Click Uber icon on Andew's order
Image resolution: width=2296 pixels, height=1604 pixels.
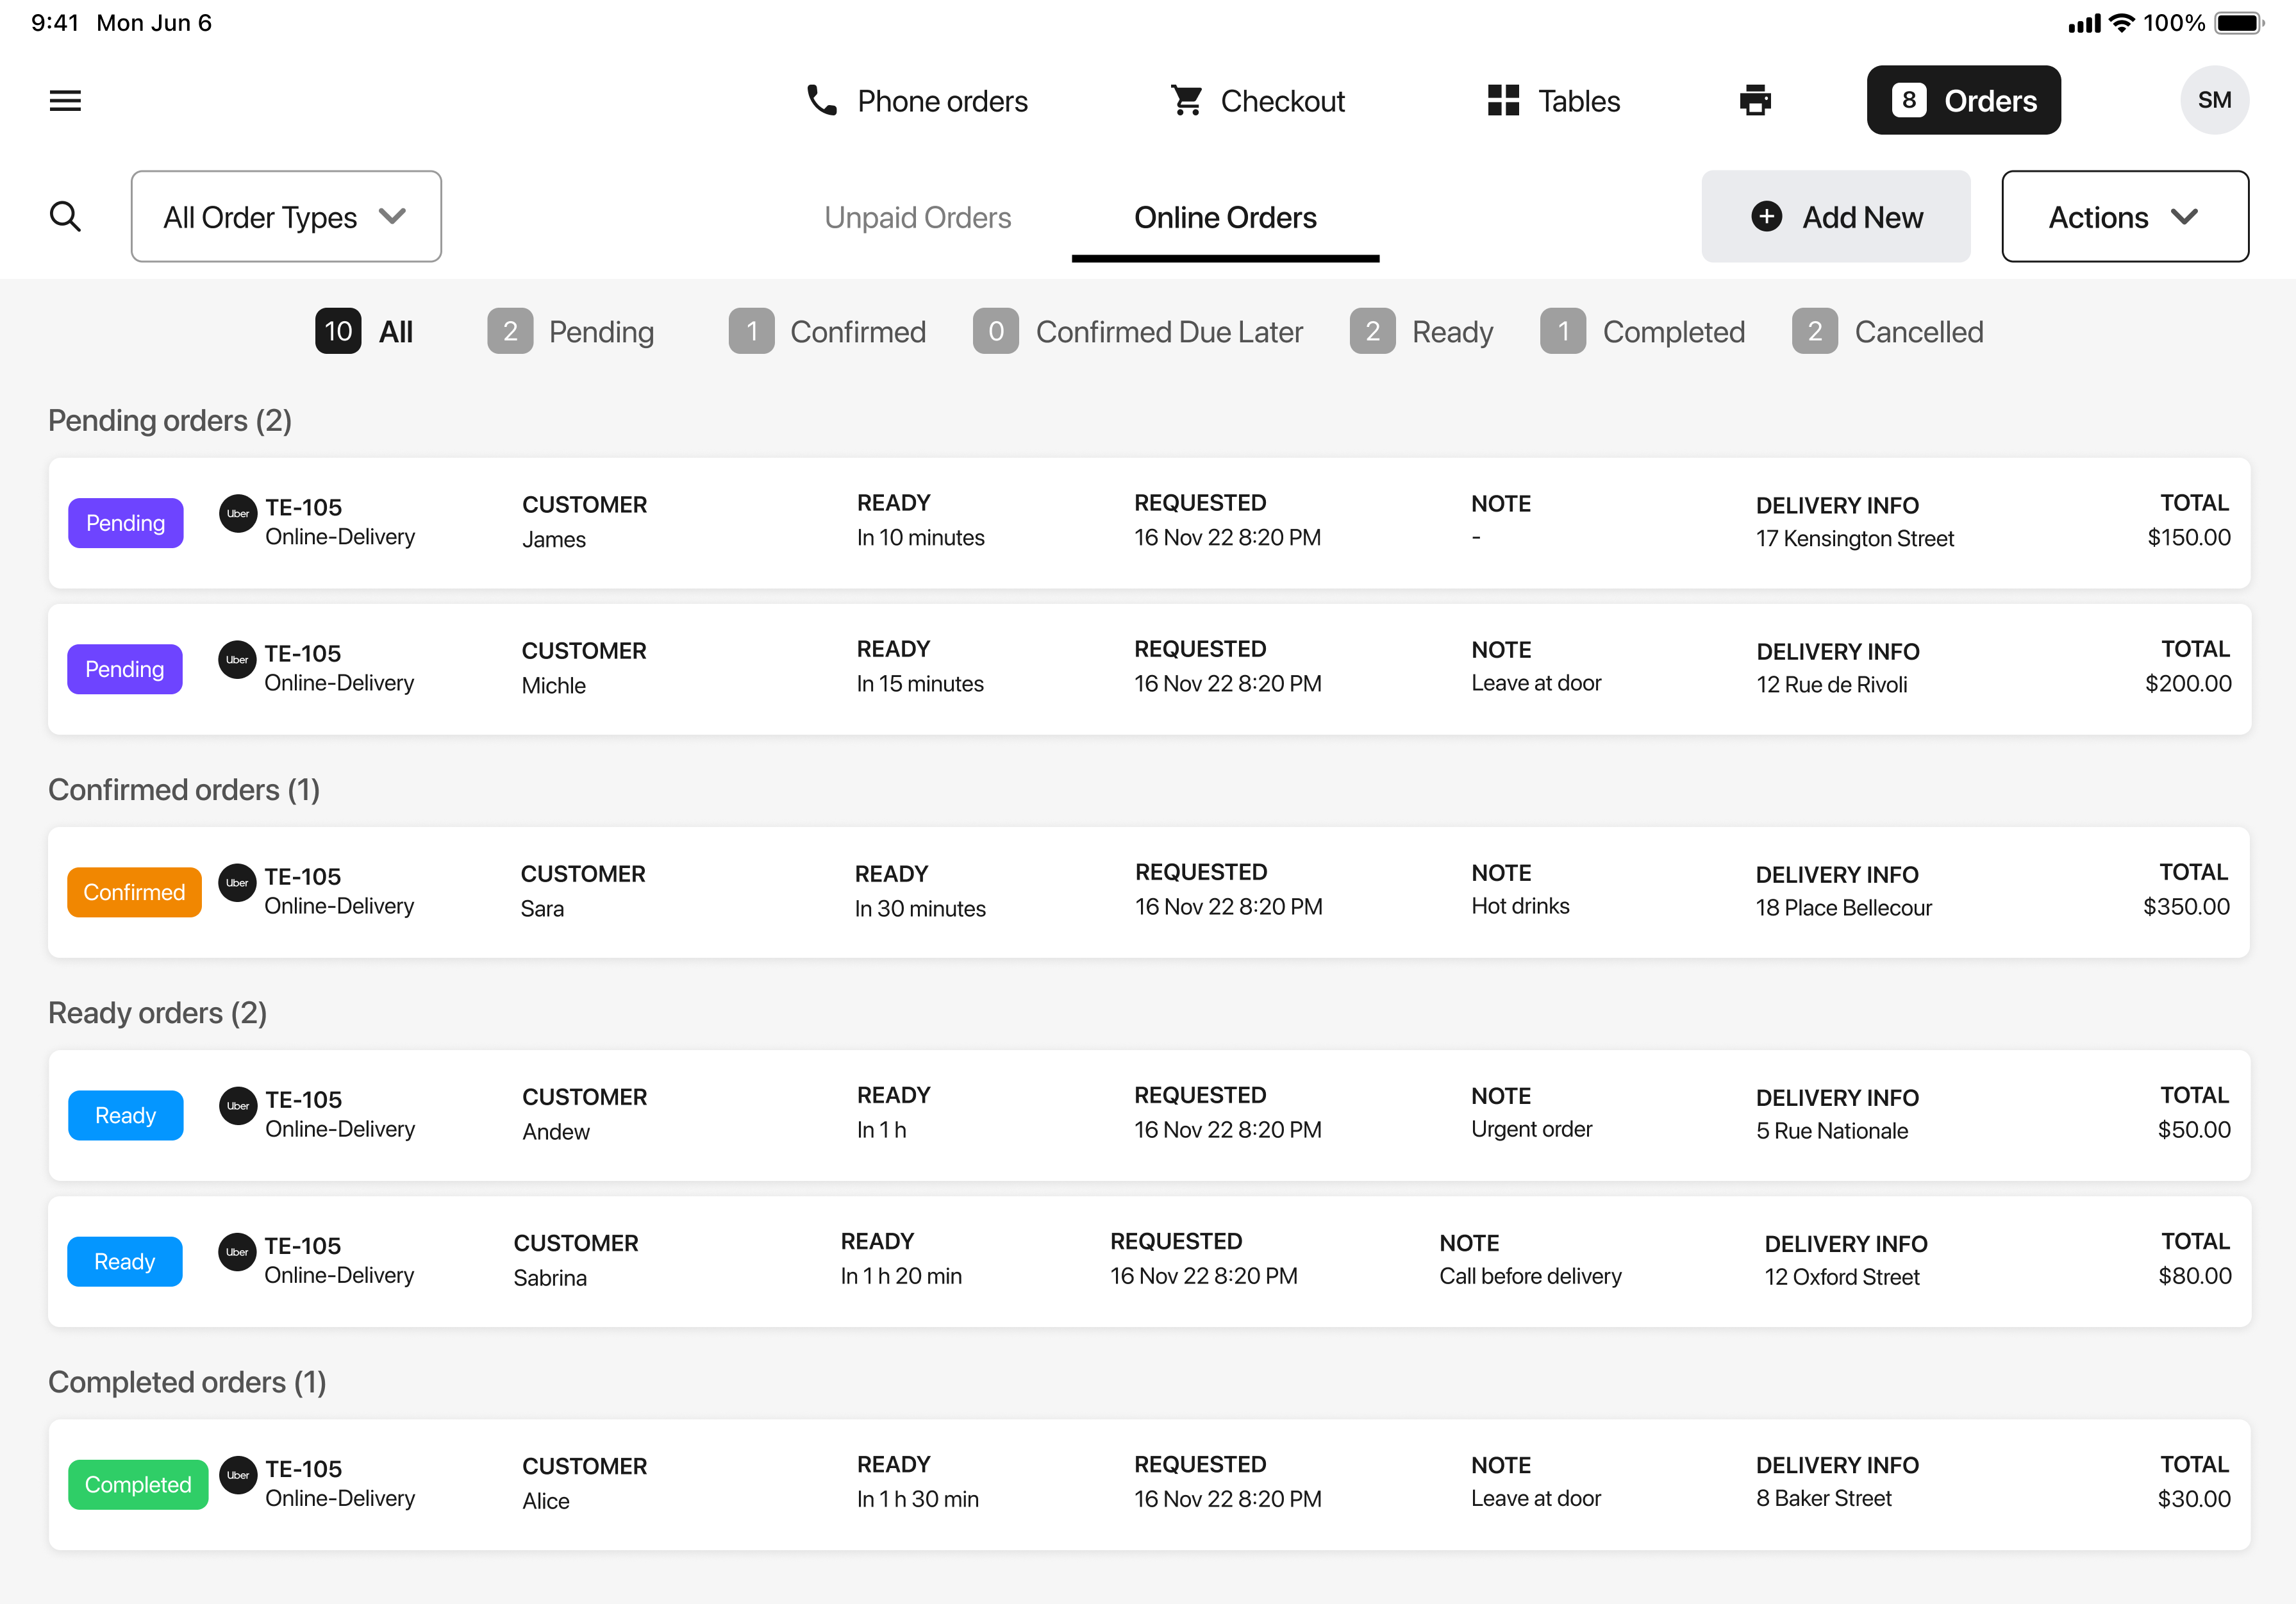(238, 1106)
